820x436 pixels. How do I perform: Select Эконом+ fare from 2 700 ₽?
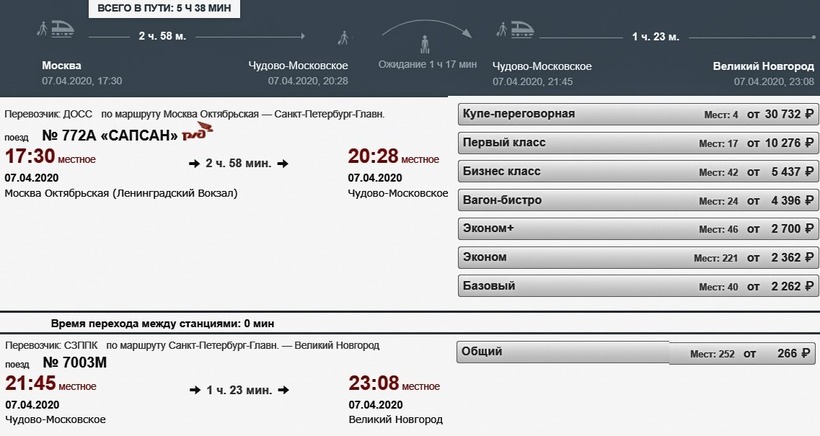[638, 228]
